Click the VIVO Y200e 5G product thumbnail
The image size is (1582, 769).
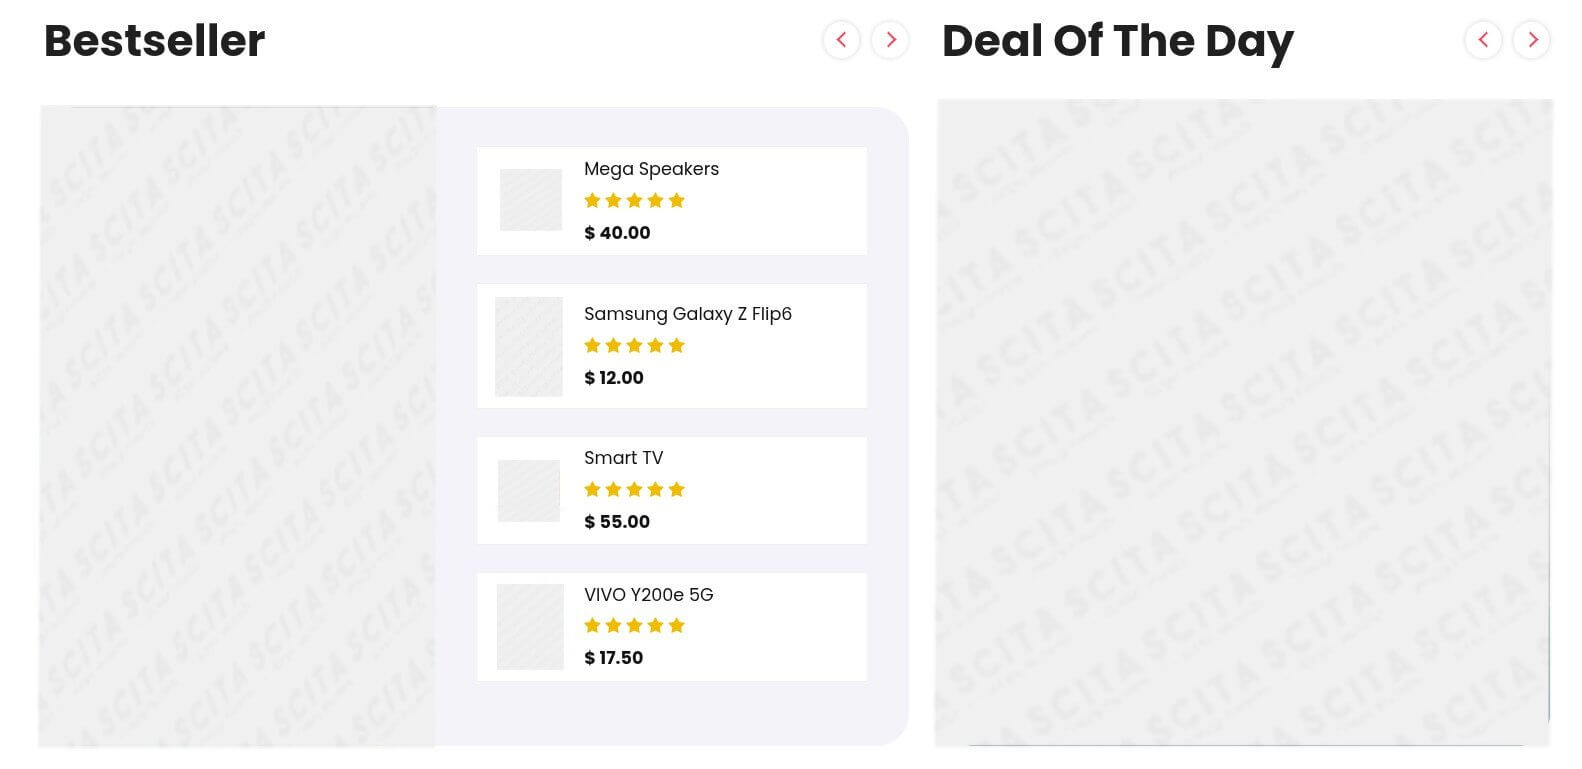[530, 627]
